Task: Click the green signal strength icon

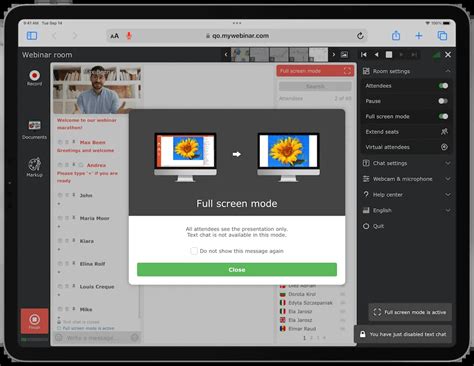Action: click(x=436, y=55)
